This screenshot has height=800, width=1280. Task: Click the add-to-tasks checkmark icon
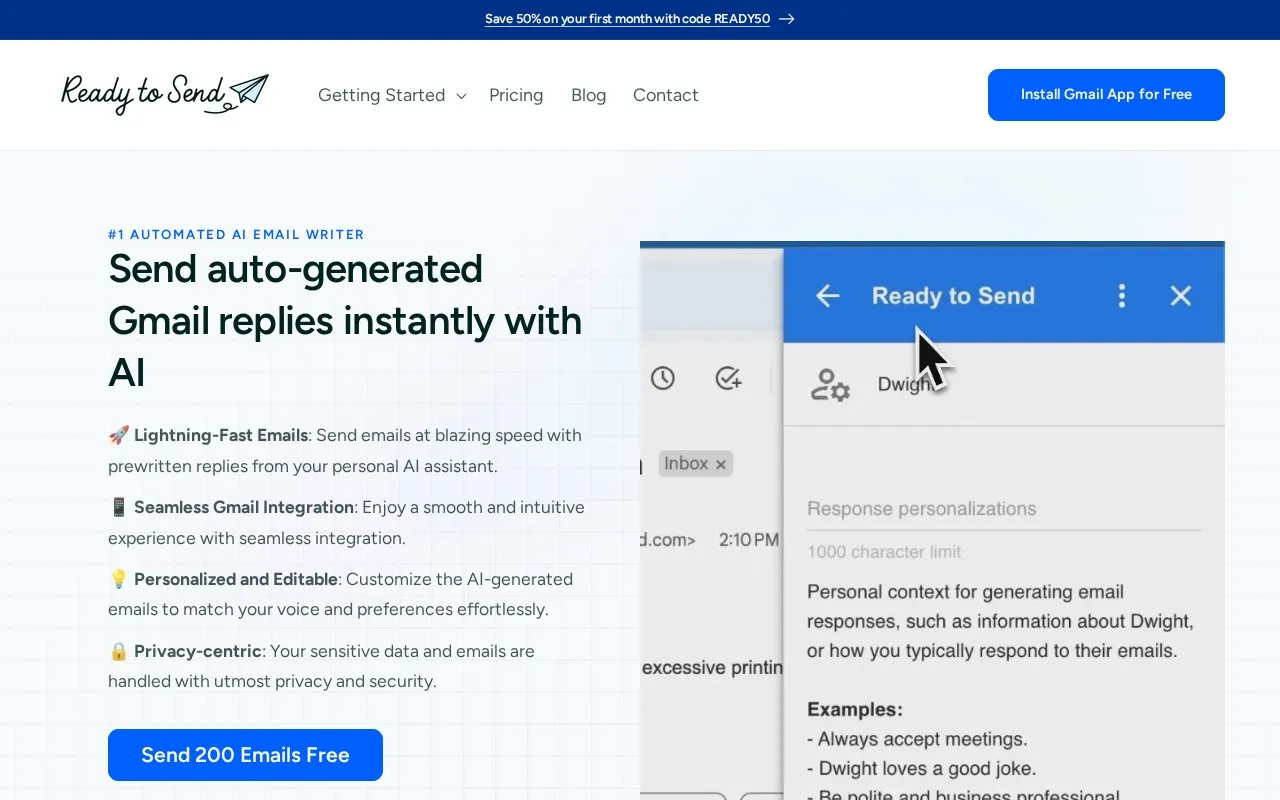728,378
